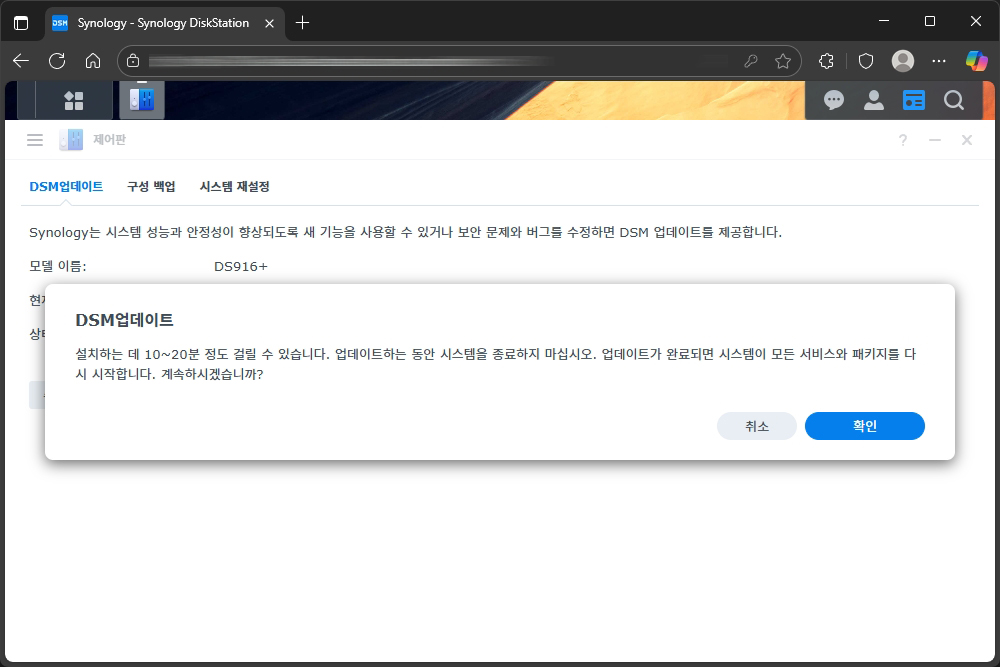The image size is (1000, 667).
Task: Open saved passwords key icon
Action: 751,61
